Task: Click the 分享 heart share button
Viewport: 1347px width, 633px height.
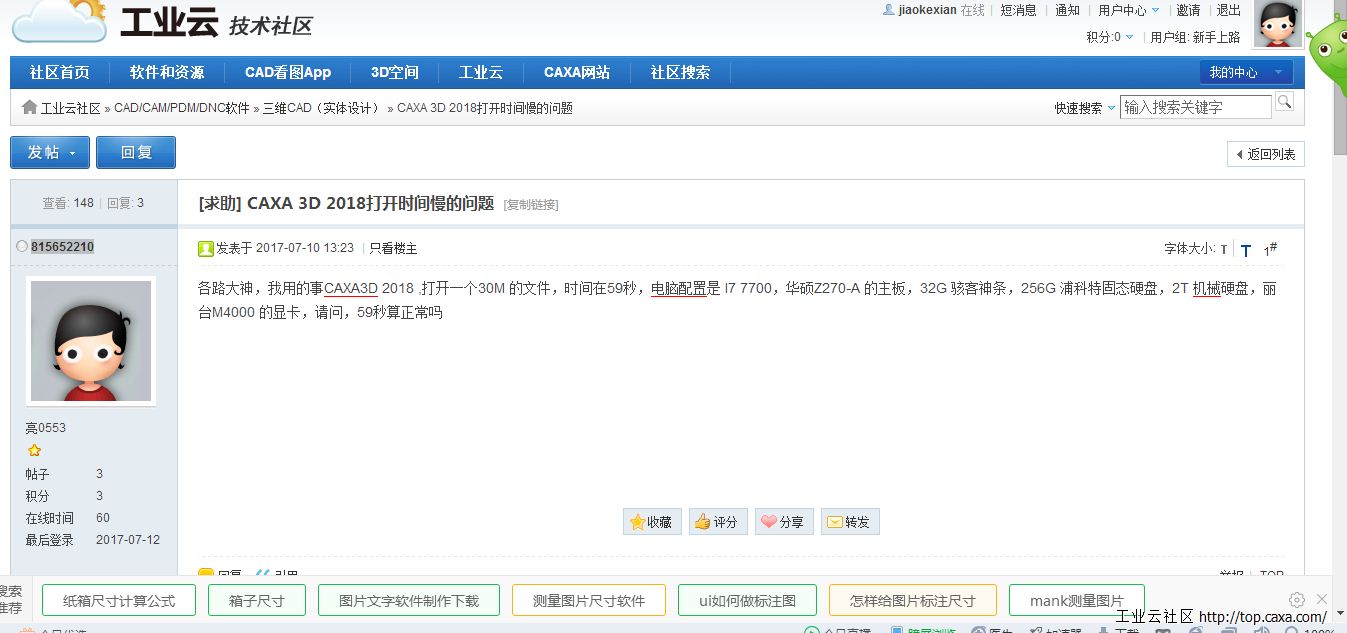Action: point(783,521)
